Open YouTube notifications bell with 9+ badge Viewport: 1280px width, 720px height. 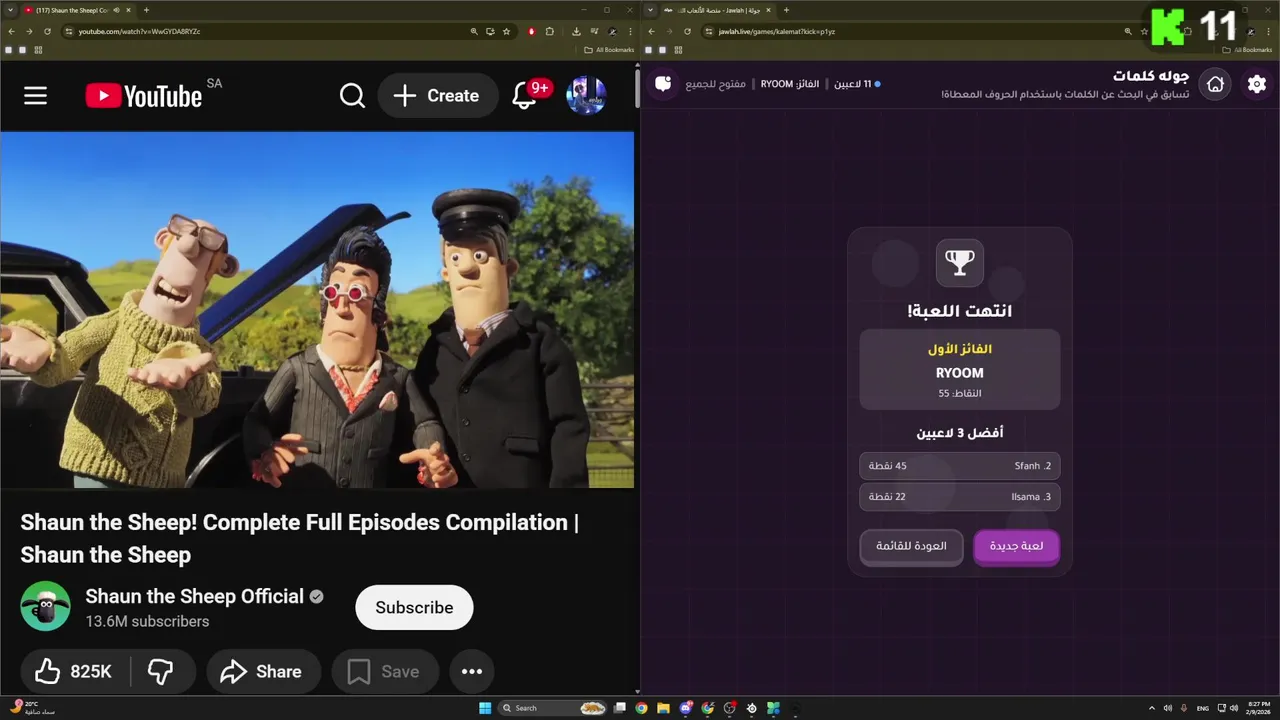(x=524, y=95)
